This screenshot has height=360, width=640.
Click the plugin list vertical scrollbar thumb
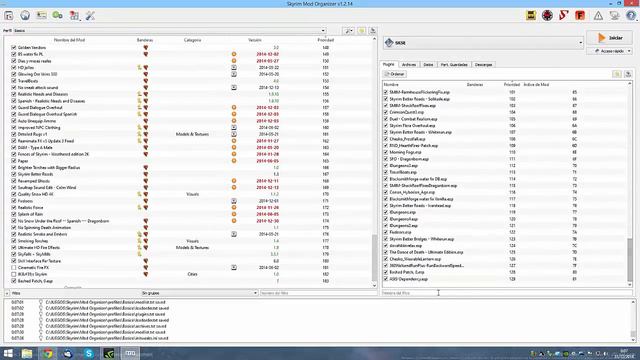point(630,260)
